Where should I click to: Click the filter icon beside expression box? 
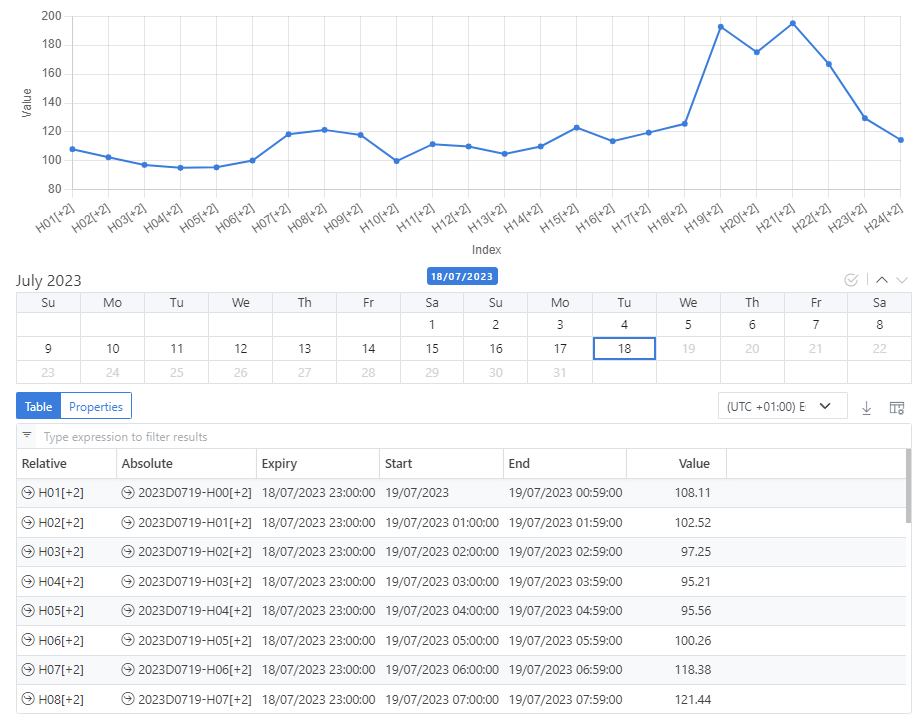click(x=27, y=437)
